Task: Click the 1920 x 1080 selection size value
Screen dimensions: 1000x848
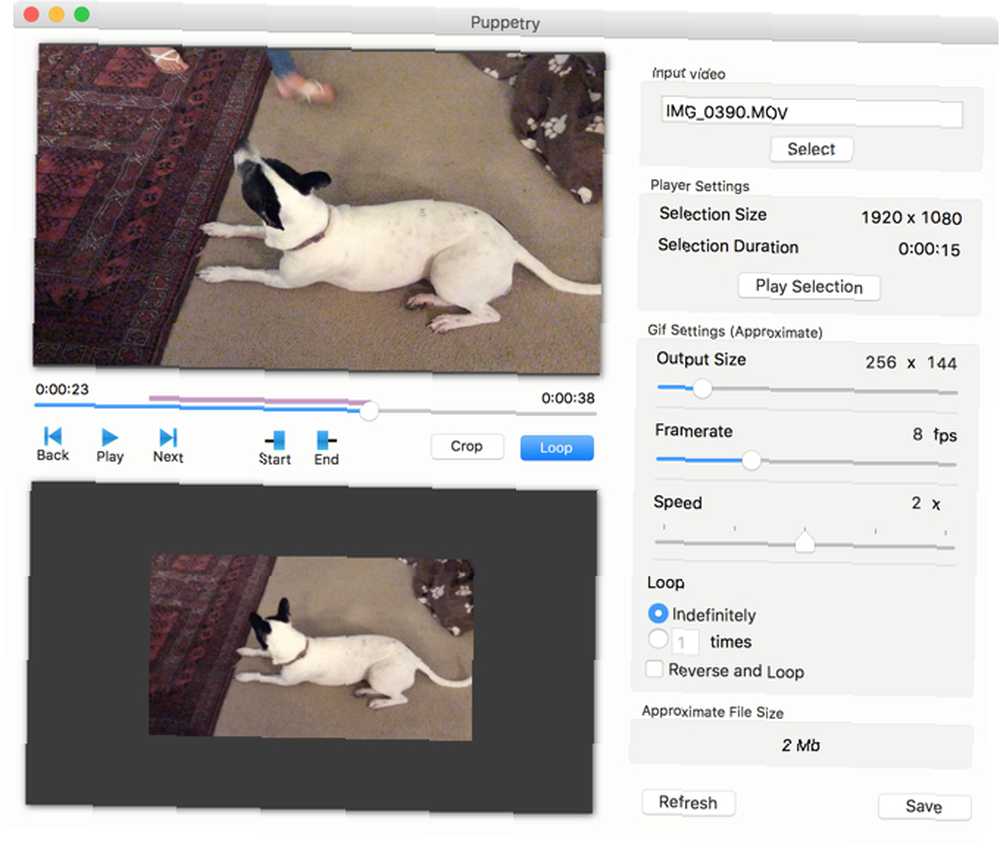Action: (911, 218)
